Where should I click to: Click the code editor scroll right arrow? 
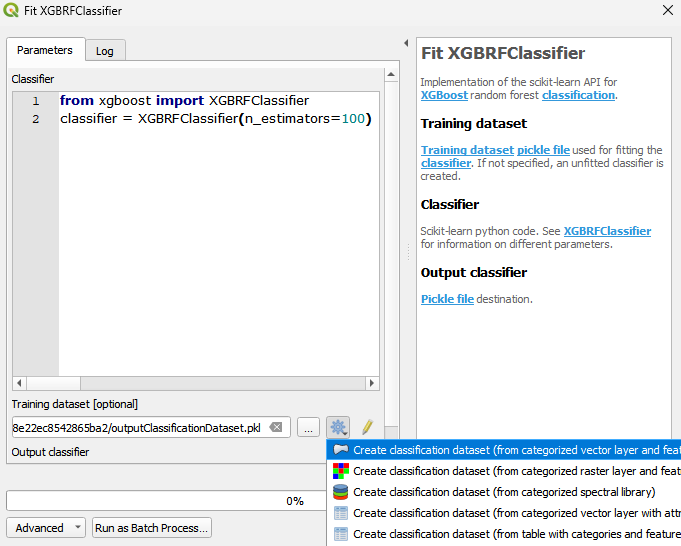372,383
